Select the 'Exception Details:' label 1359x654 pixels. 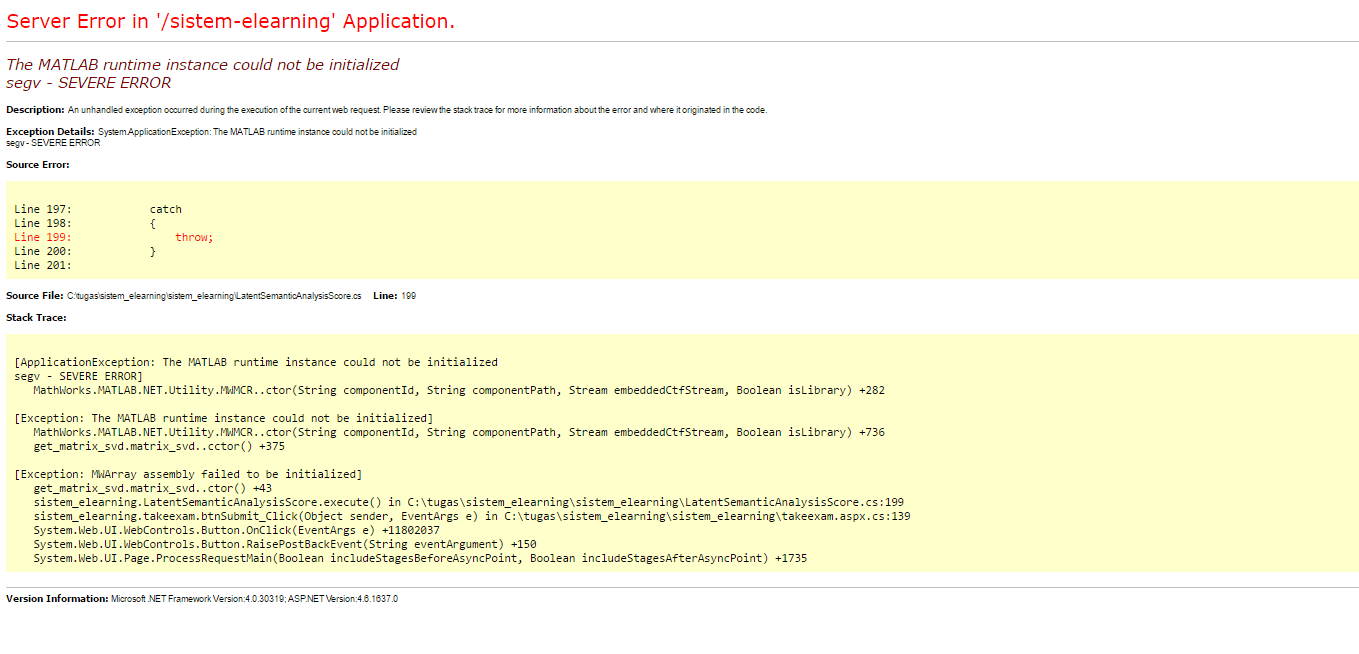pos(49,131)
